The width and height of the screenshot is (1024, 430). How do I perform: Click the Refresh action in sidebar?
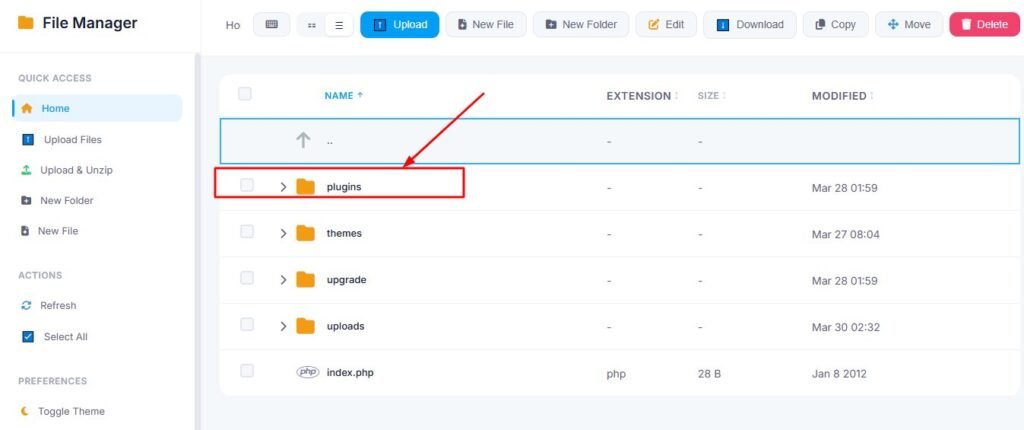point(57,306)
